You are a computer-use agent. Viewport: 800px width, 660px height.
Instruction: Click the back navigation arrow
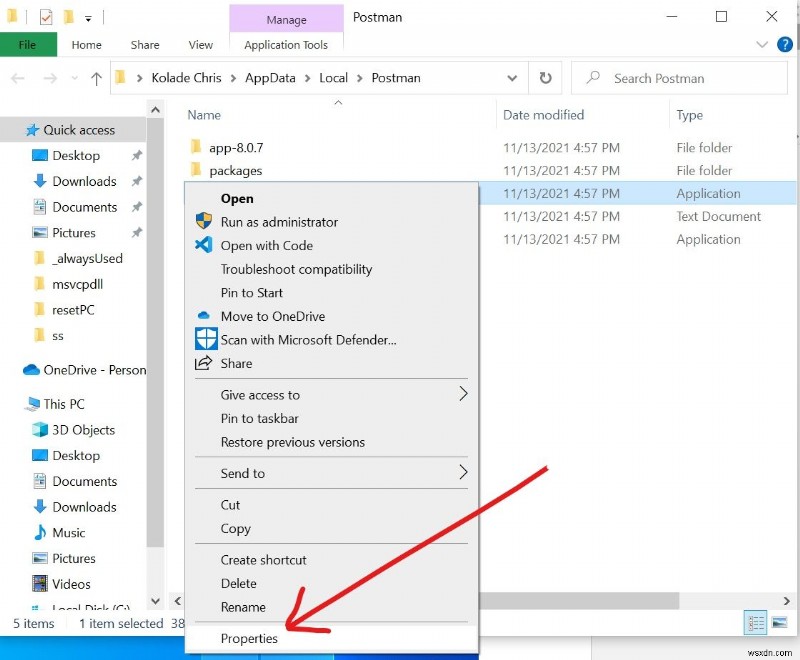point(15,78)
